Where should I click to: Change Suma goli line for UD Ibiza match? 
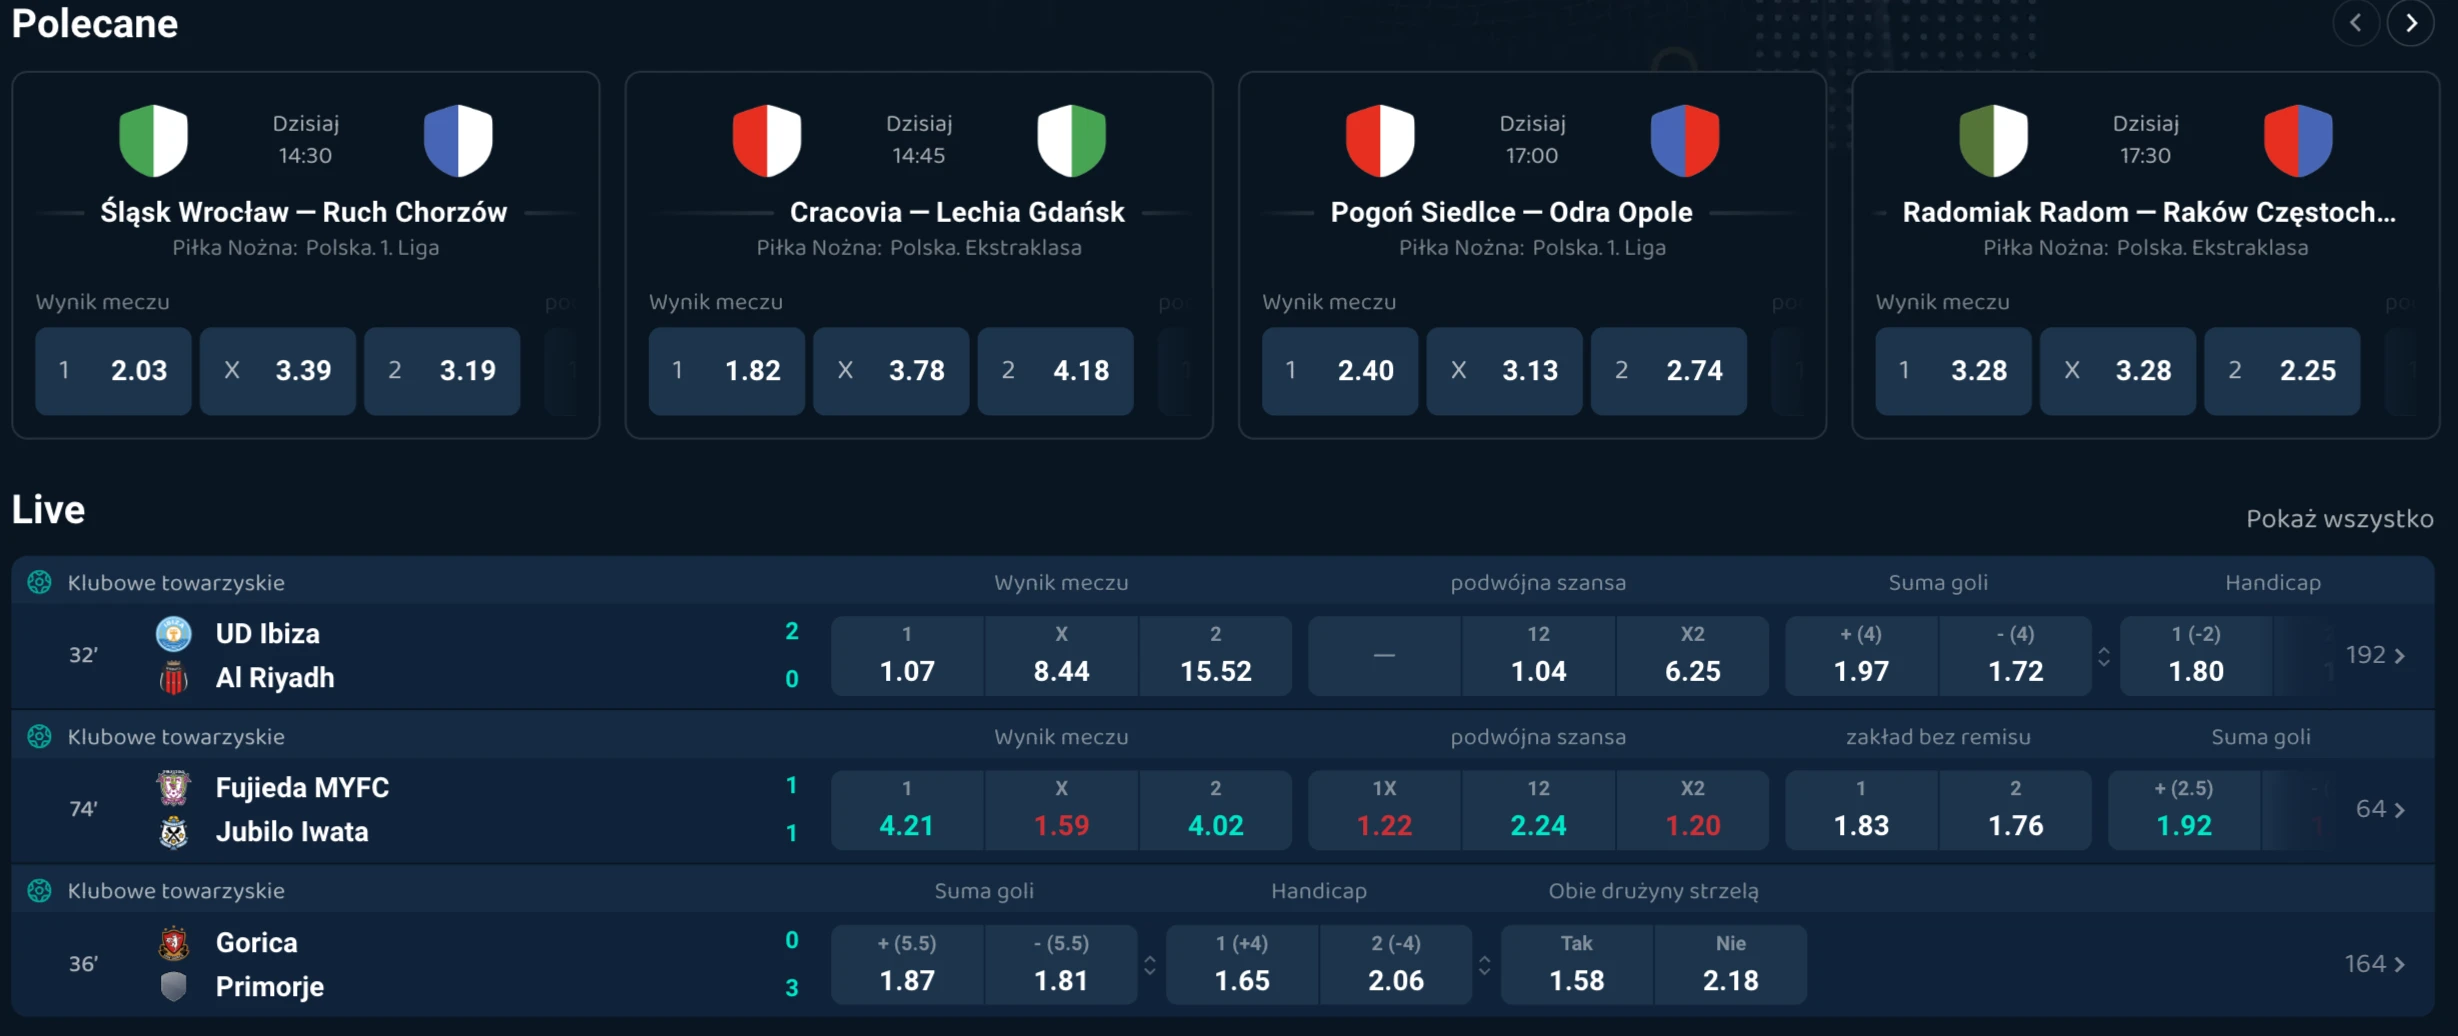2104,656
